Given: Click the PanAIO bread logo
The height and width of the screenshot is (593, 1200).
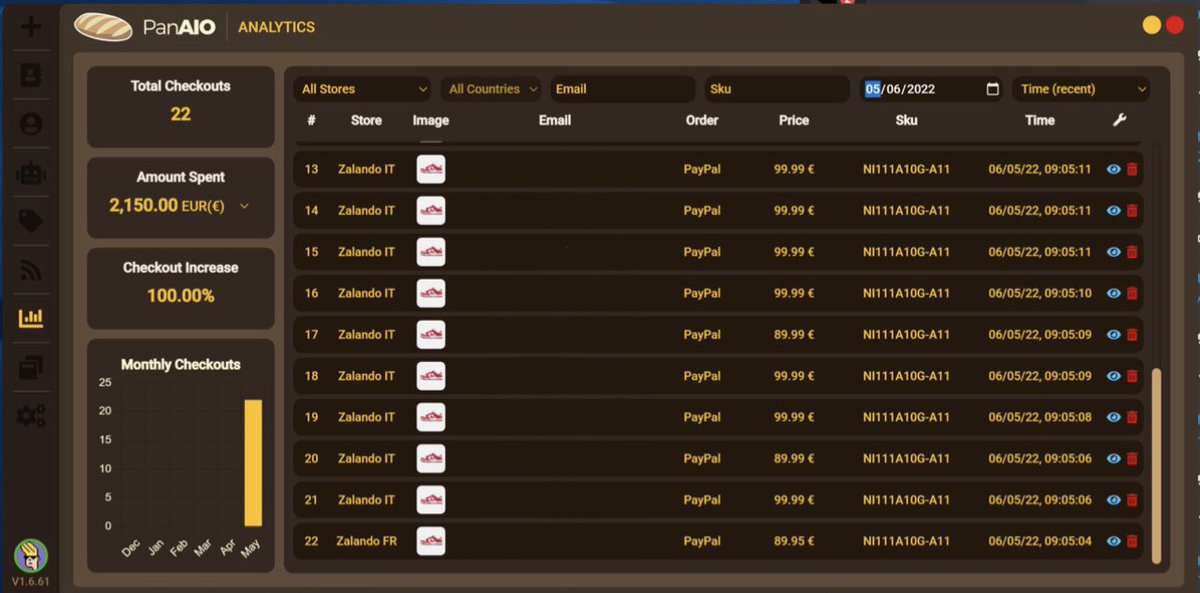Looking at the screenshot, I should tap(103, 27).
